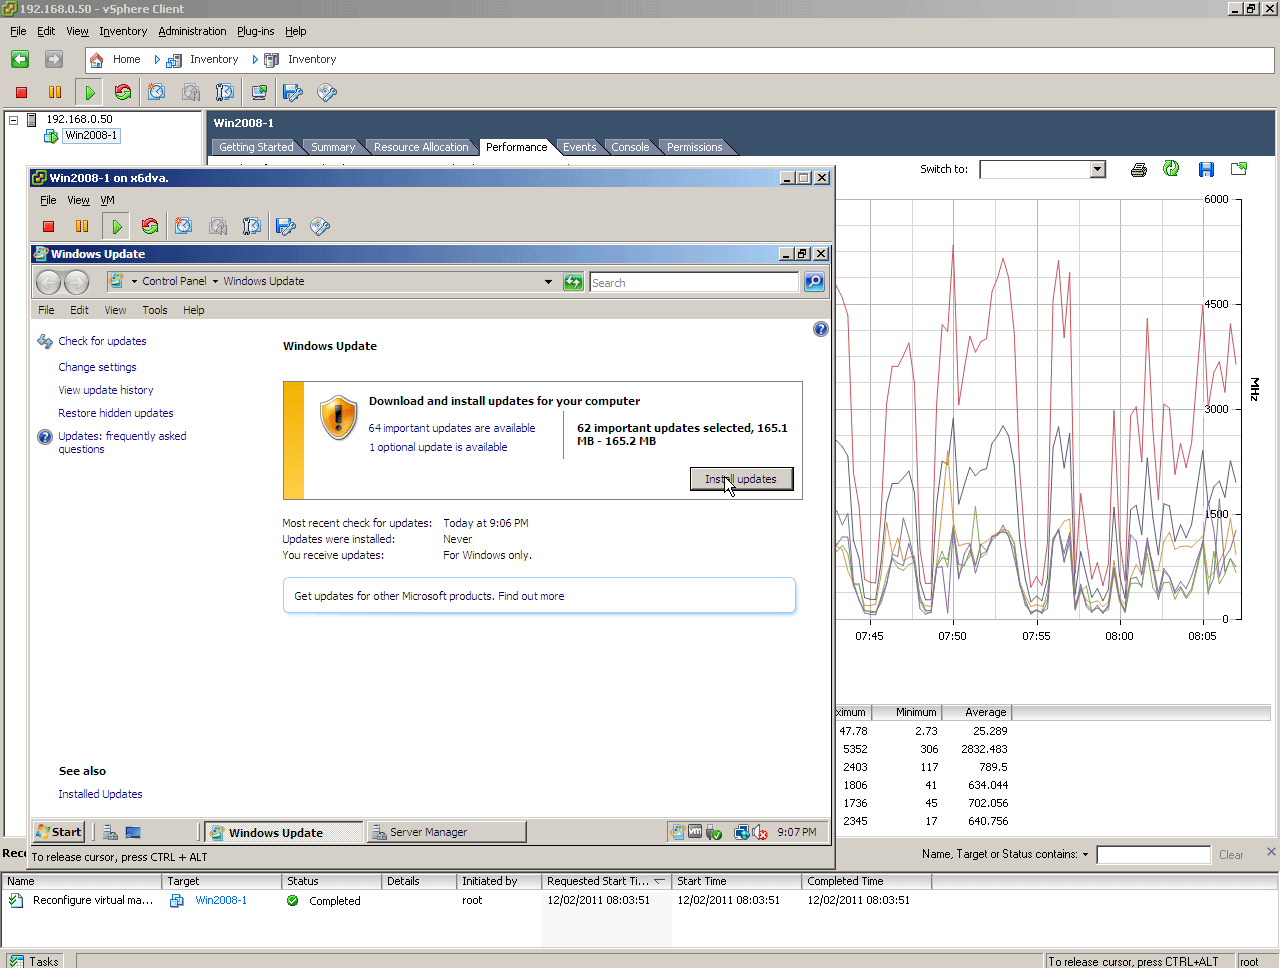Screen dimensions: 1280x968
Task: Click Server Manager in the guest taskbar
Action: (446, 832)
